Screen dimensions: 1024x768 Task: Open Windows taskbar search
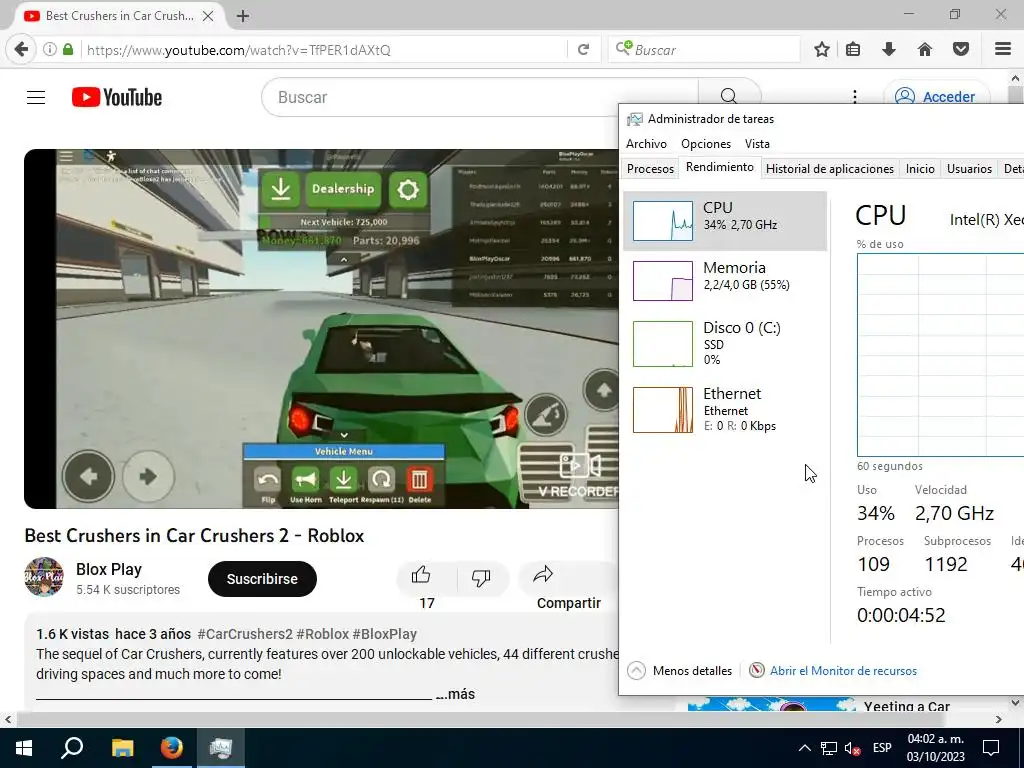(x=72, y=748)
